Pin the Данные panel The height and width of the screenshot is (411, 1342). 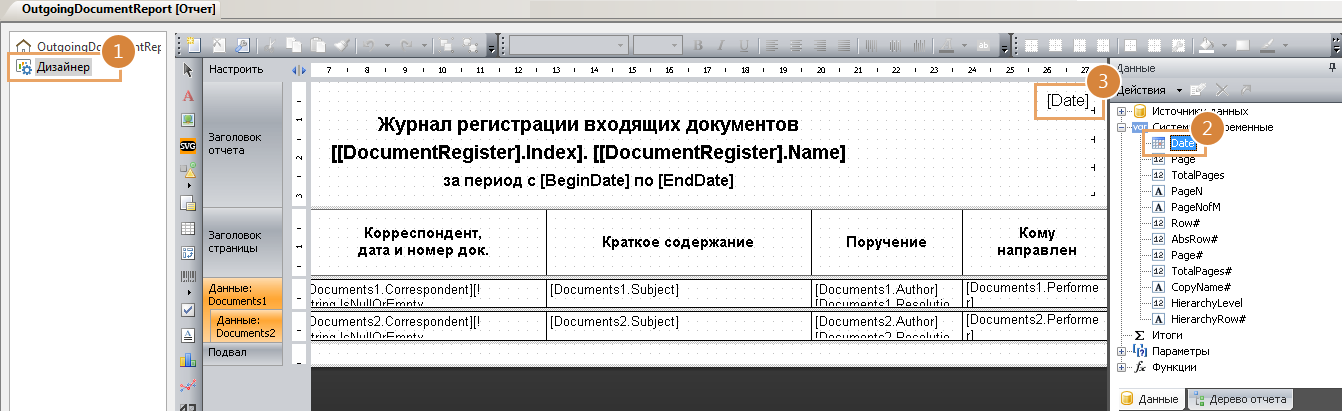tap(1333, 68)
